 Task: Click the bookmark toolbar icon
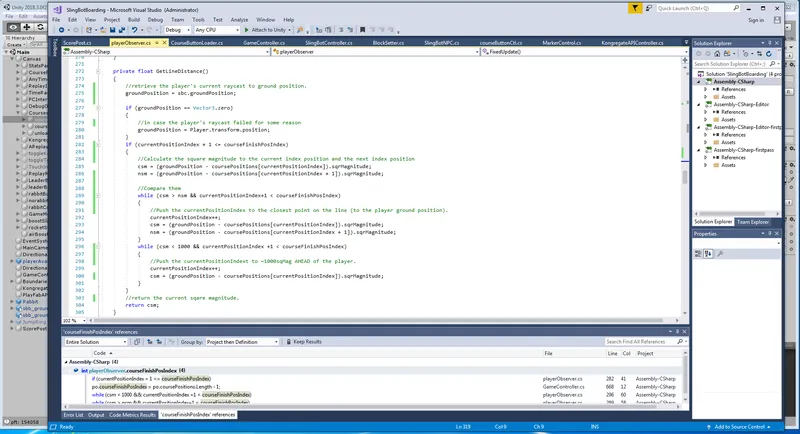point(362,30)
